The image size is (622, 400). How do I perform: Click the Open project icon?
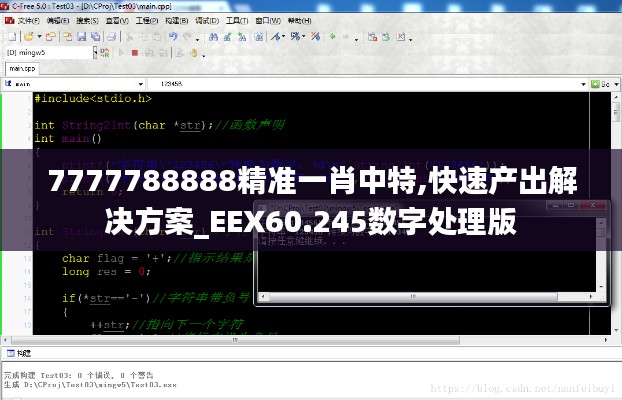[50, 37]
